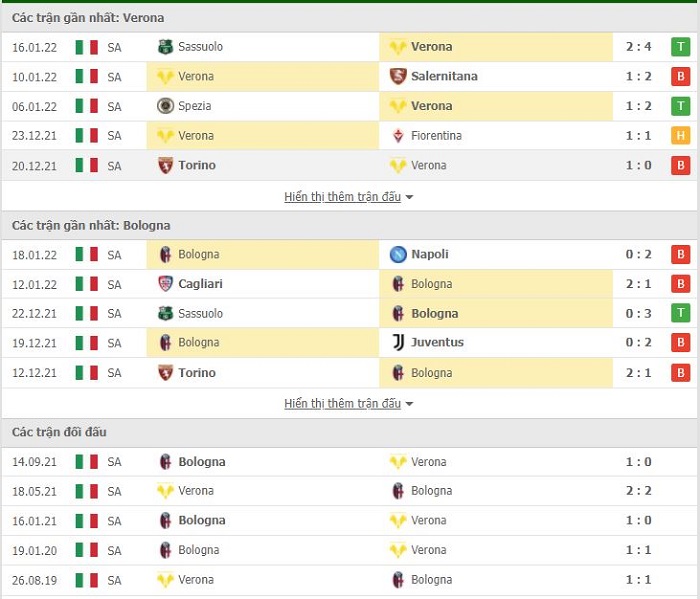This screenshot has height=599, width=700.
Task: Click the Torino crest in the 20.12.21 row
Action: [x=165, y=166]
